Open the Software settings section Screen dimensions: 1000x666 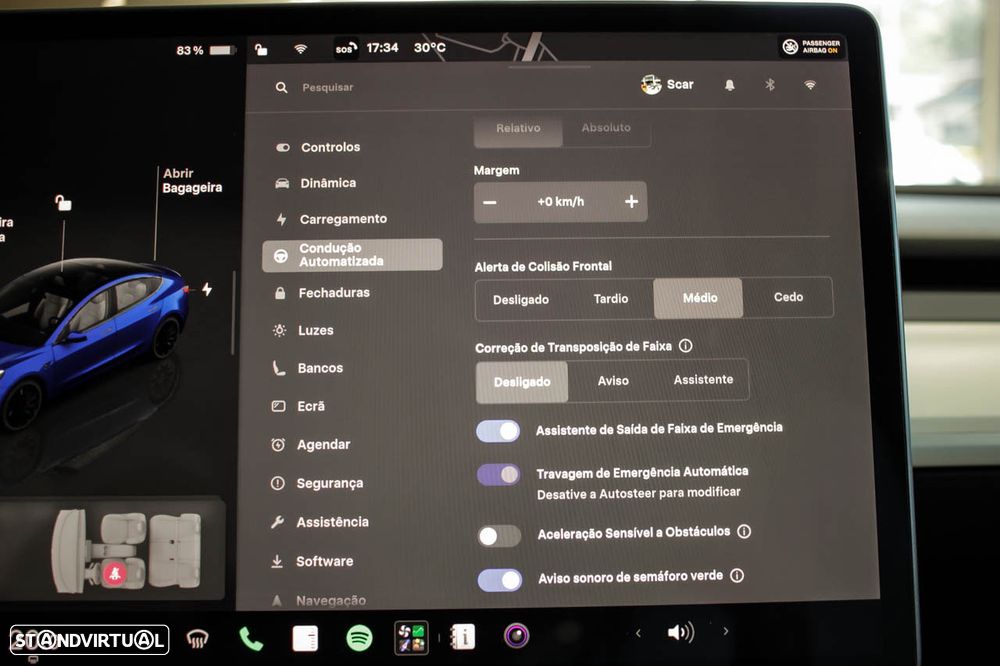[312, 561]
